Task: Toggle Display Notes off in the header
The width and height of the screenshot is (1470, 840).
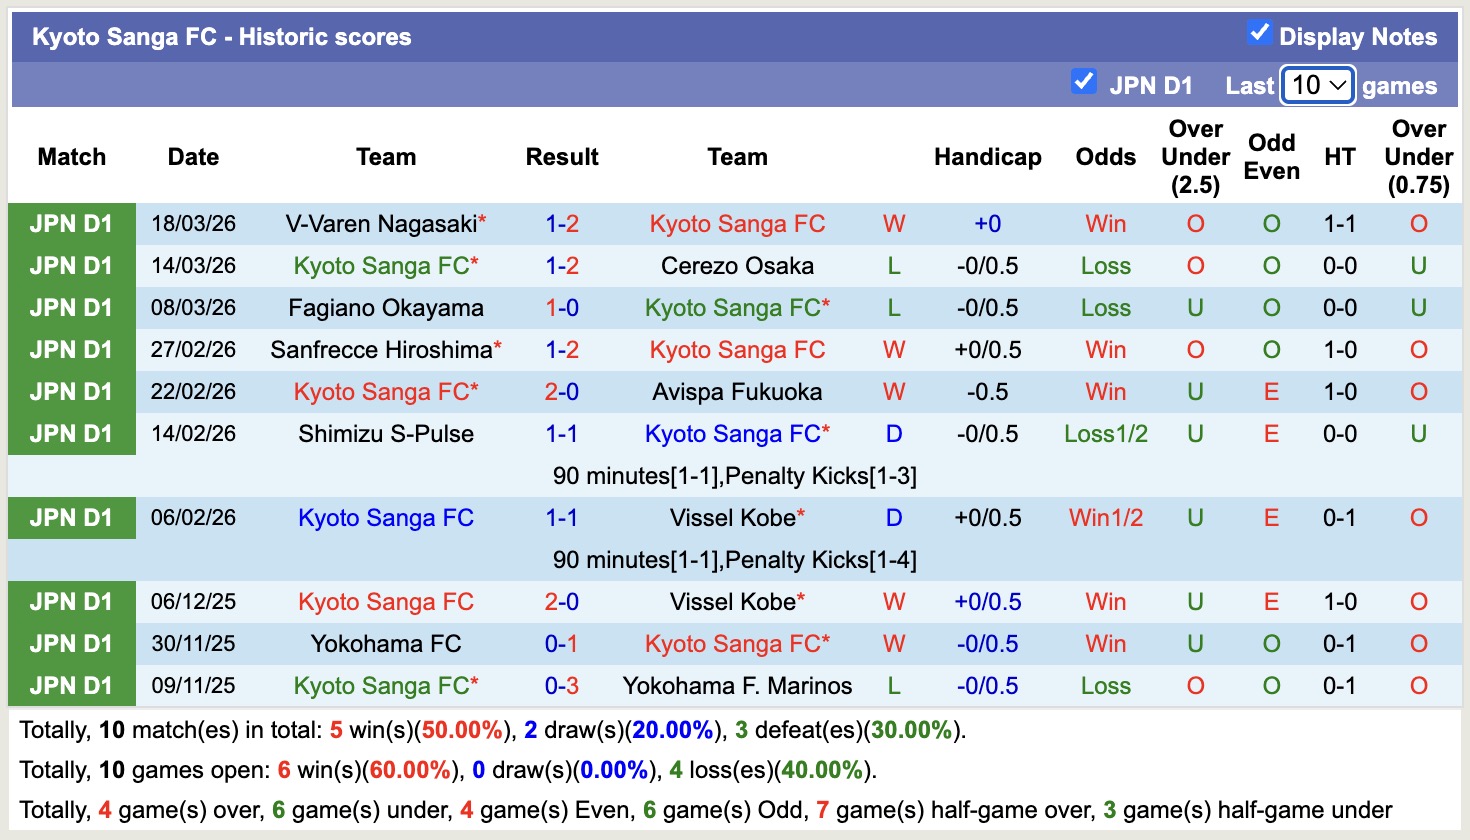Action: 1257,31
